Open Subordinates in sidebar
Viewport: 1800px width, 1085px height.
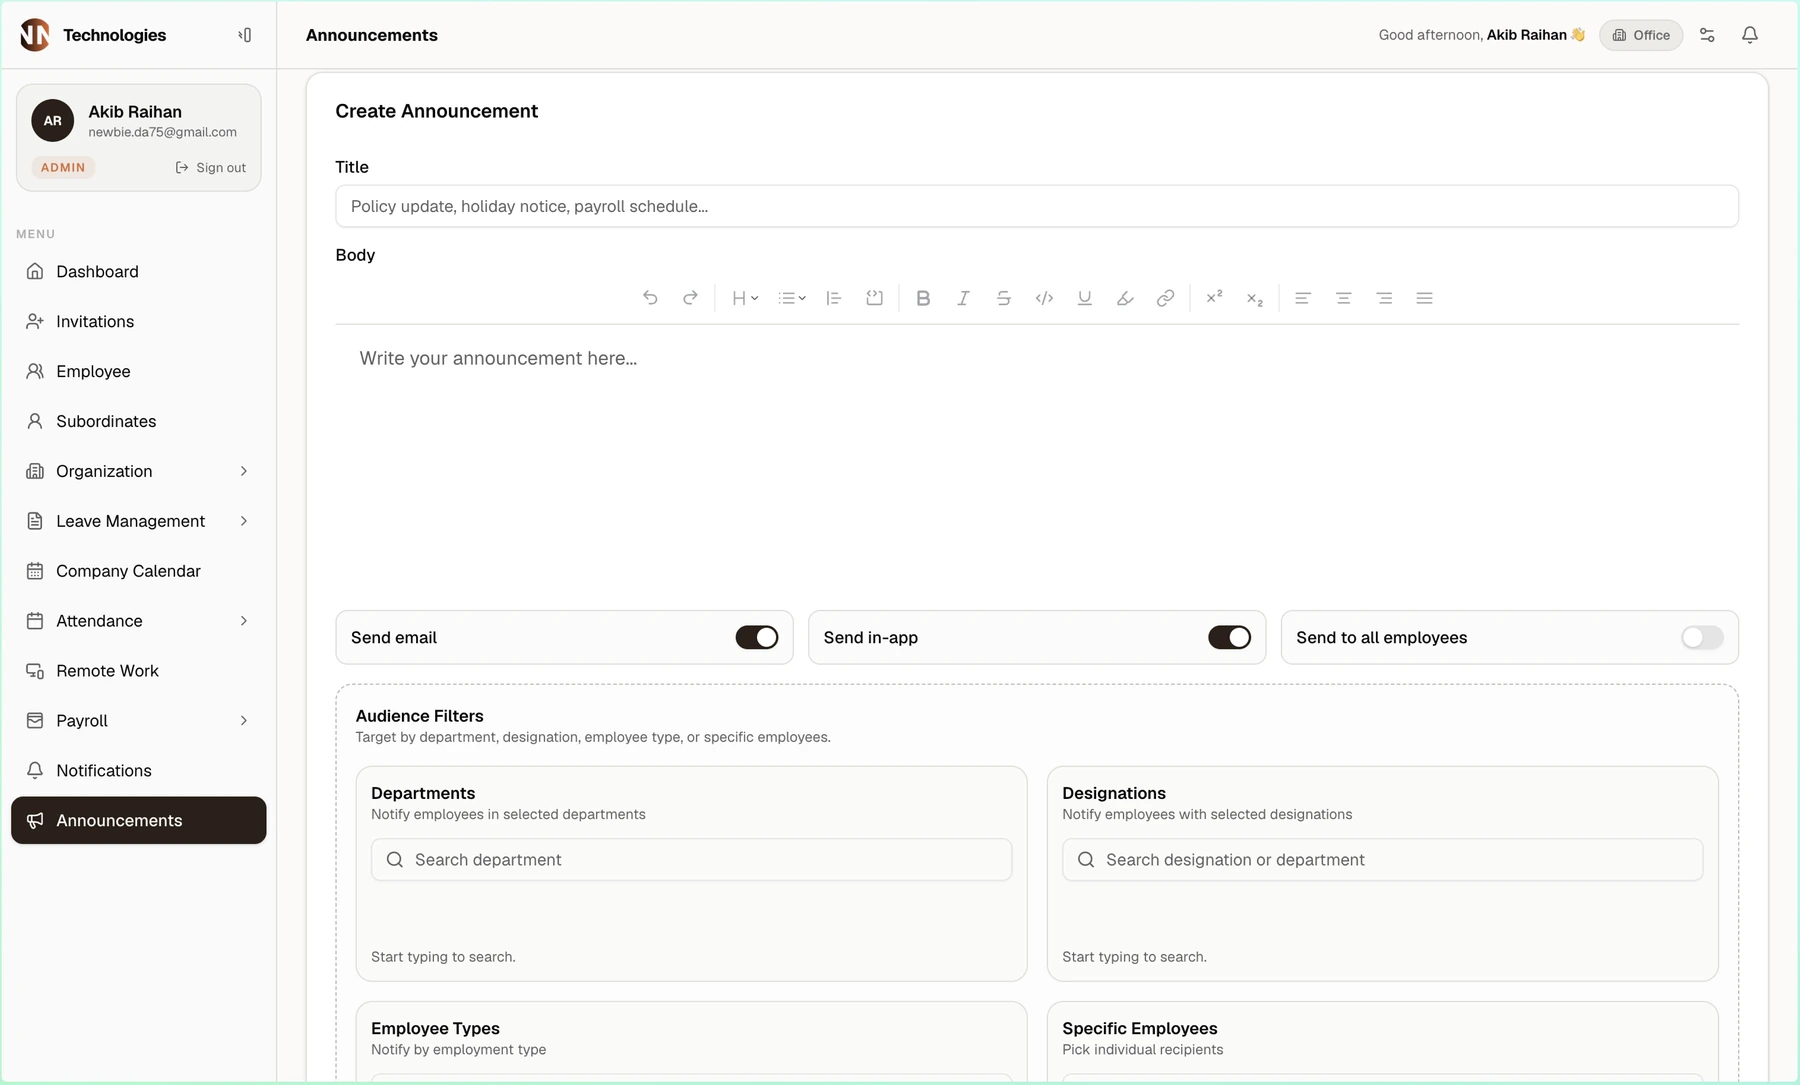tap(139, 421)
